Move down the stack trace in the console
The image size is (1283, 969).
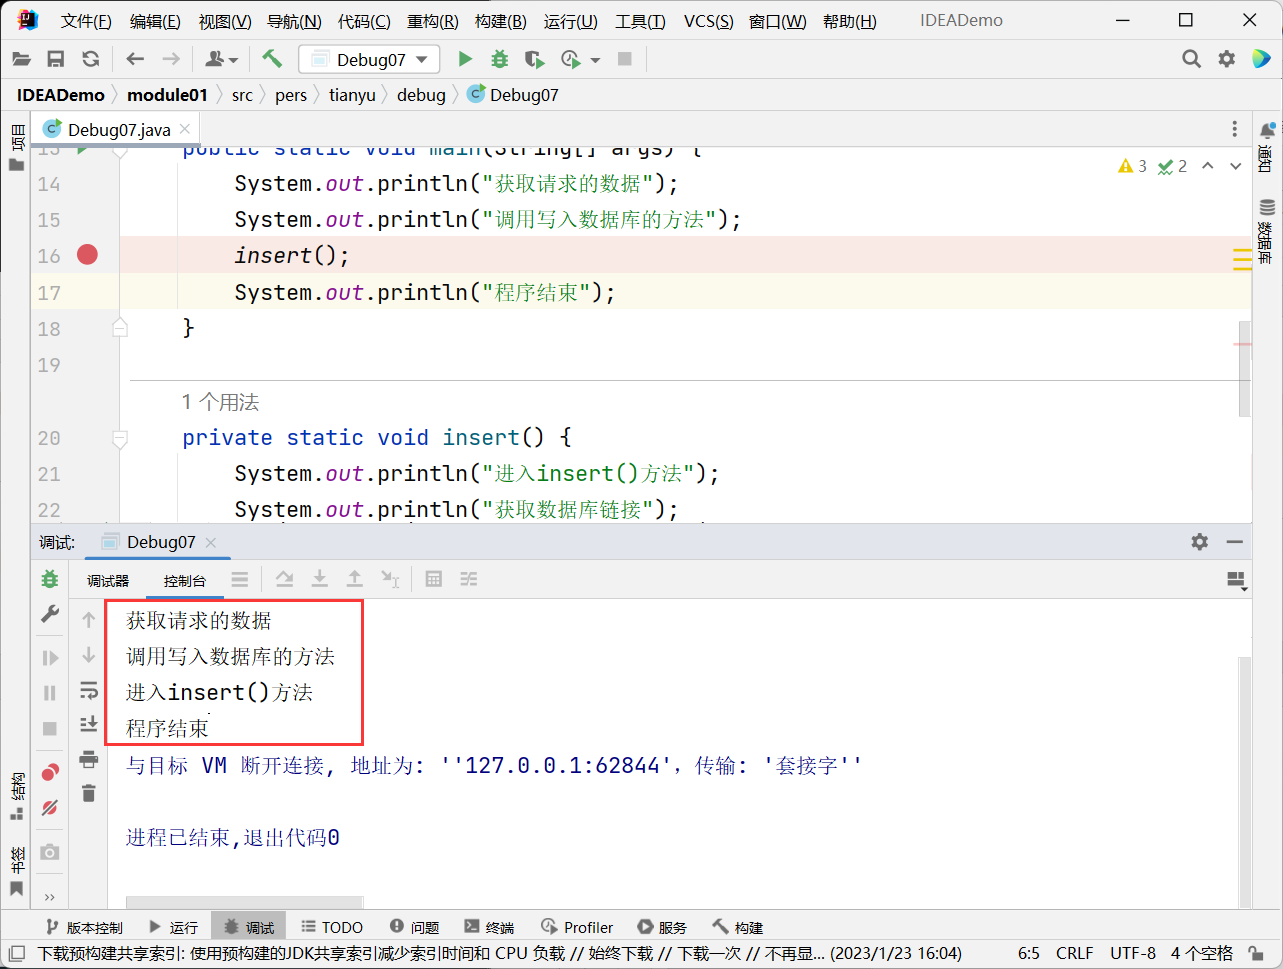point(89,655)
